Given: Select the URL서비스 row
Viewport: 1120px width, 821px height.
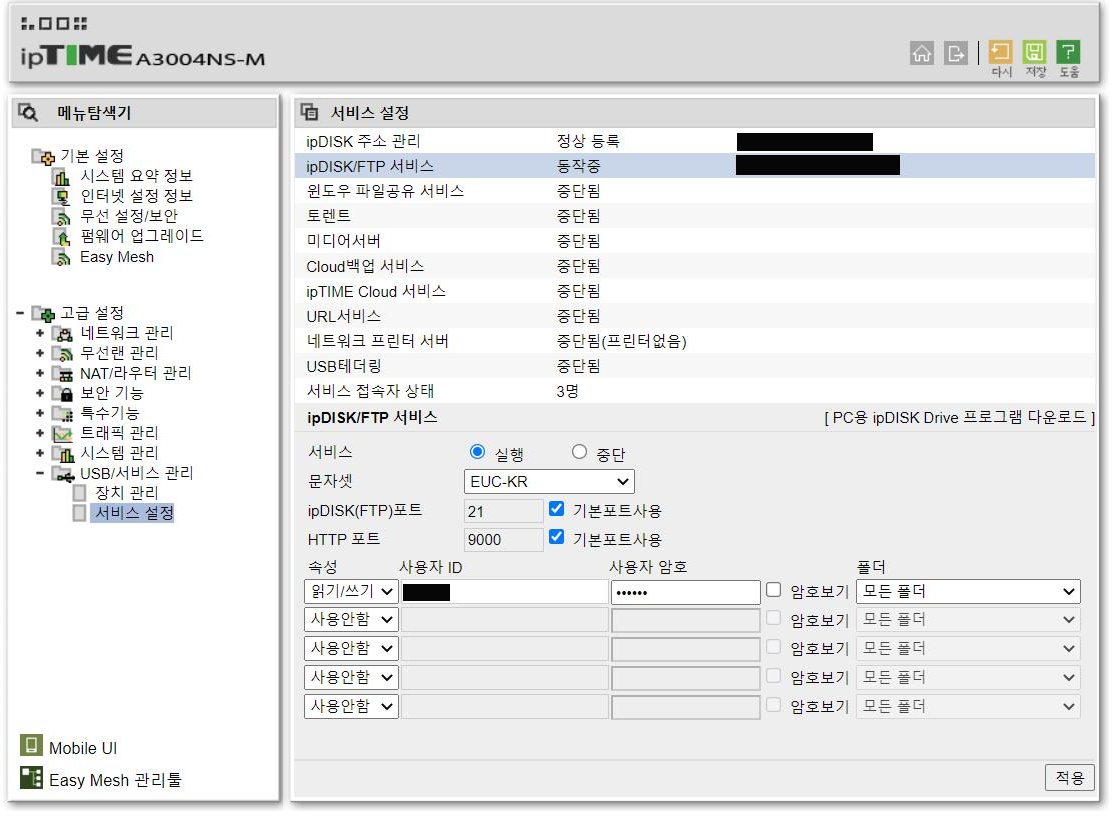Looking at the screenshot, I should click(694, 316).
